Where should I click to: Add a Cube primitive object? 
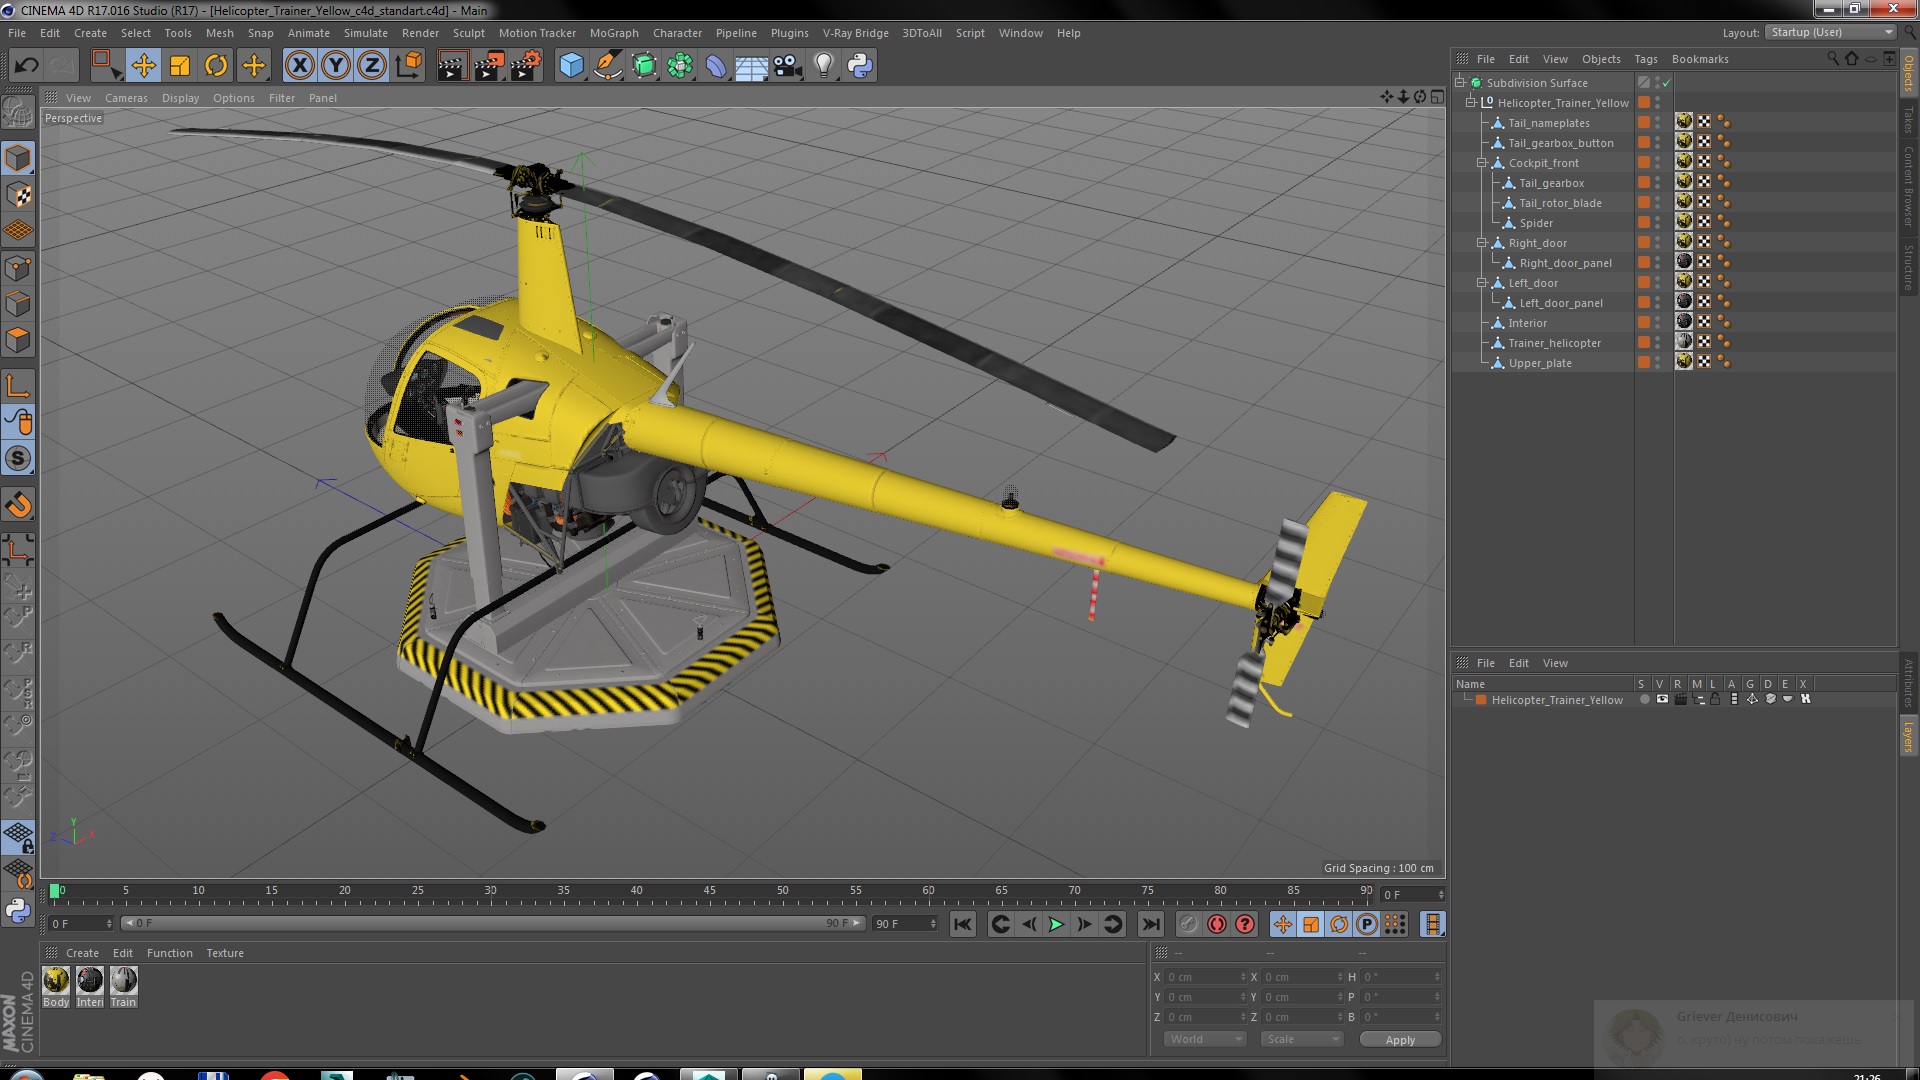click(571, 66)
